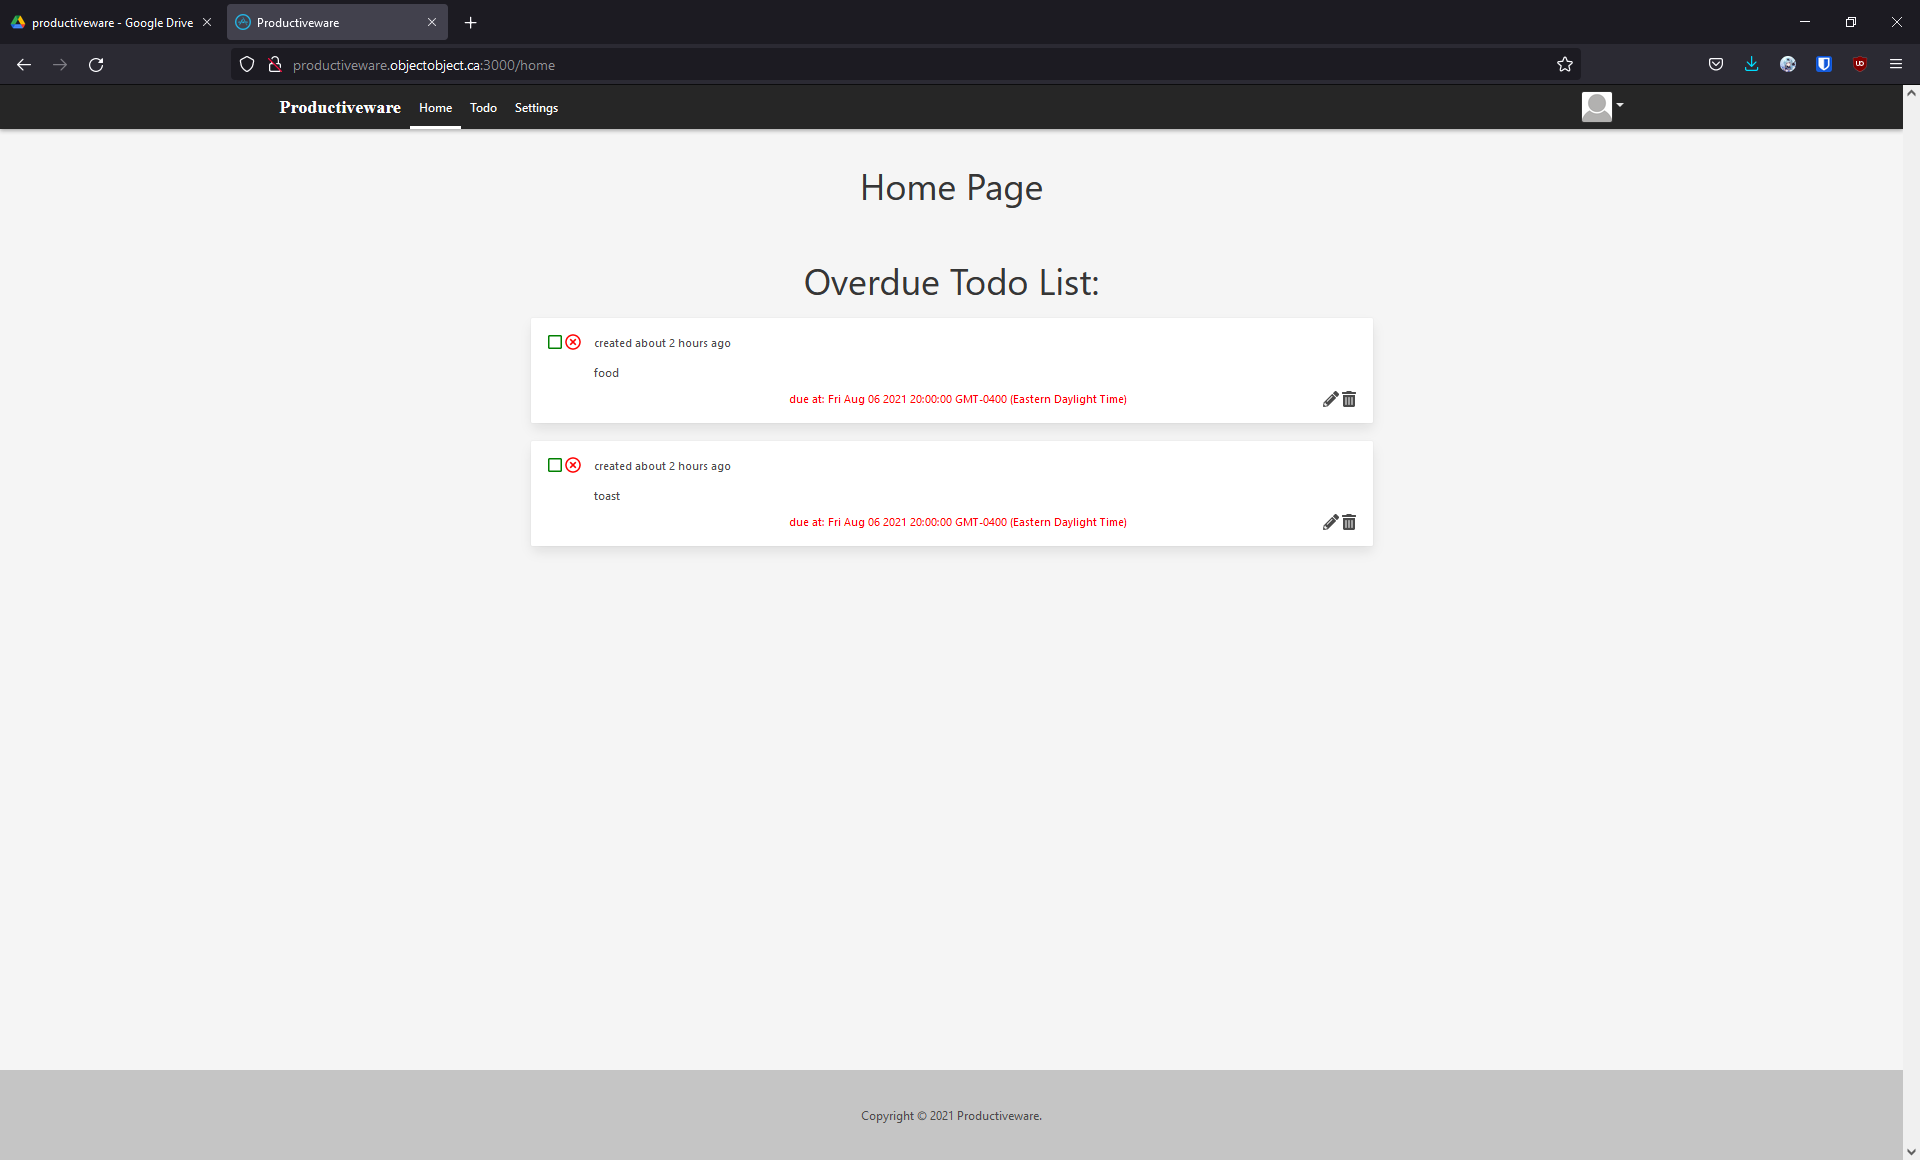Open Firefox downloads panel icon
The height and width of the screenshot is (1160, 1920).
click(1752, 65)
